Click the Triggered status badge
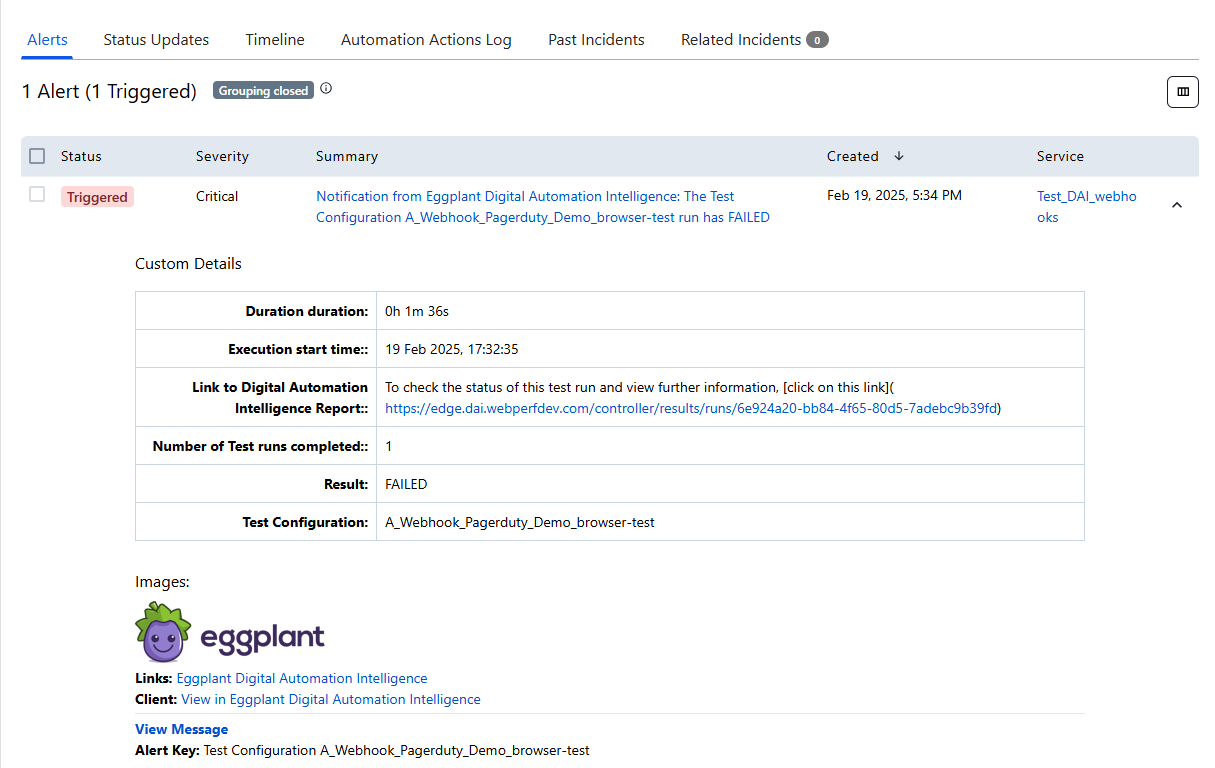Screen dimensions: 1215x768 (97, 197)
